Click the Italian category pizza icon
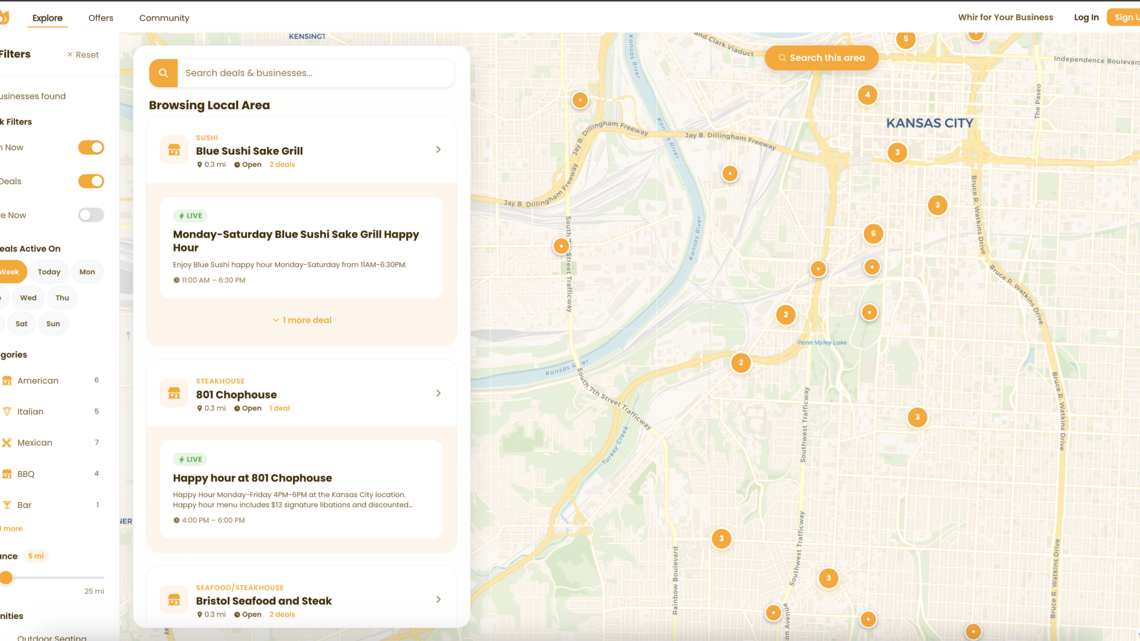Screen dimensions: 1140x641 [7, 411]
